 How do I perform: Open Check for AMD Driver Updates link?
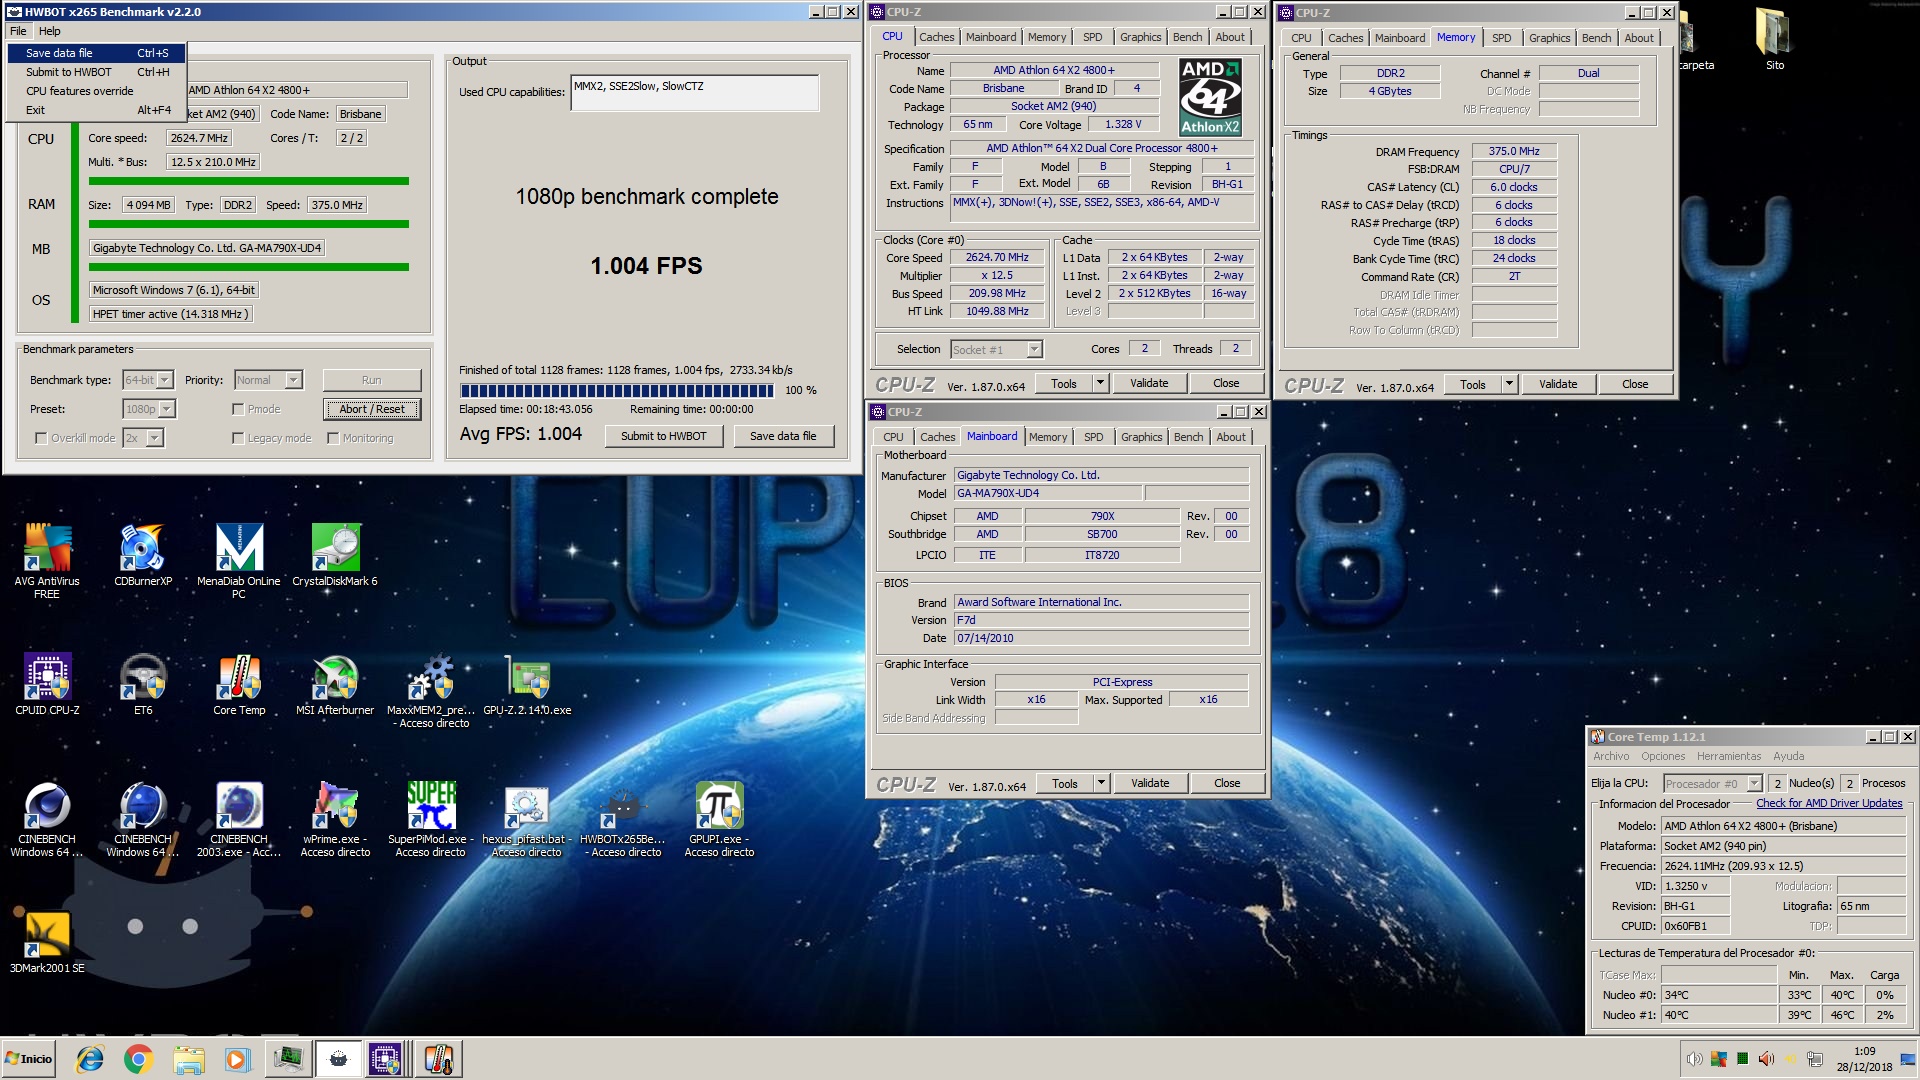1829,803
